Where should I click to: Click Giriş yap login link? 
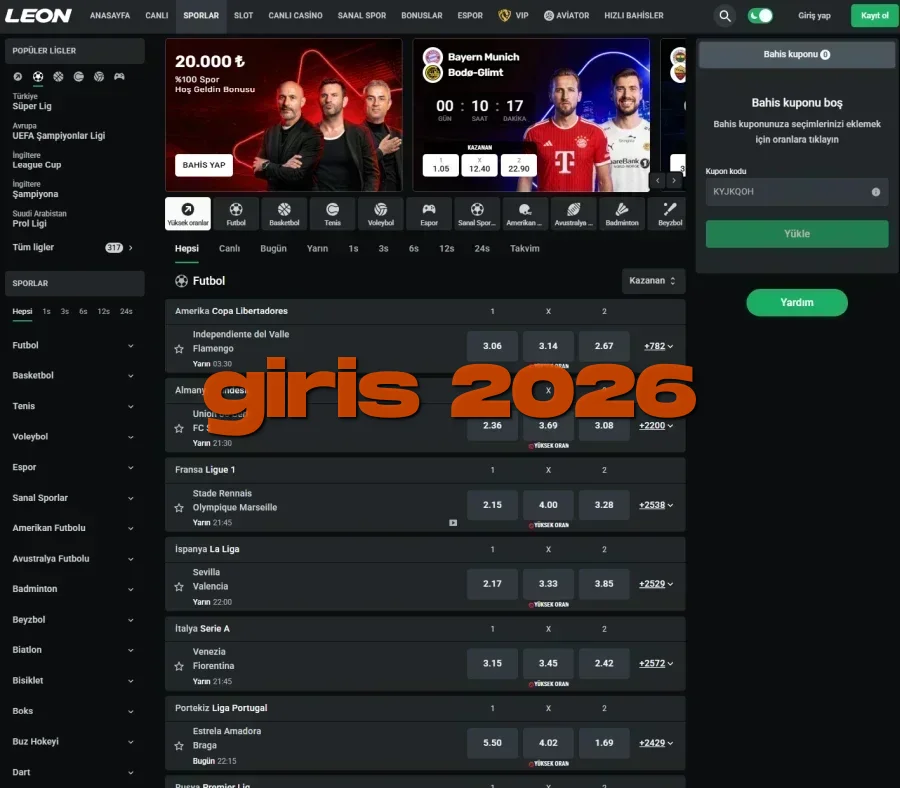click(x=814, y=15)
